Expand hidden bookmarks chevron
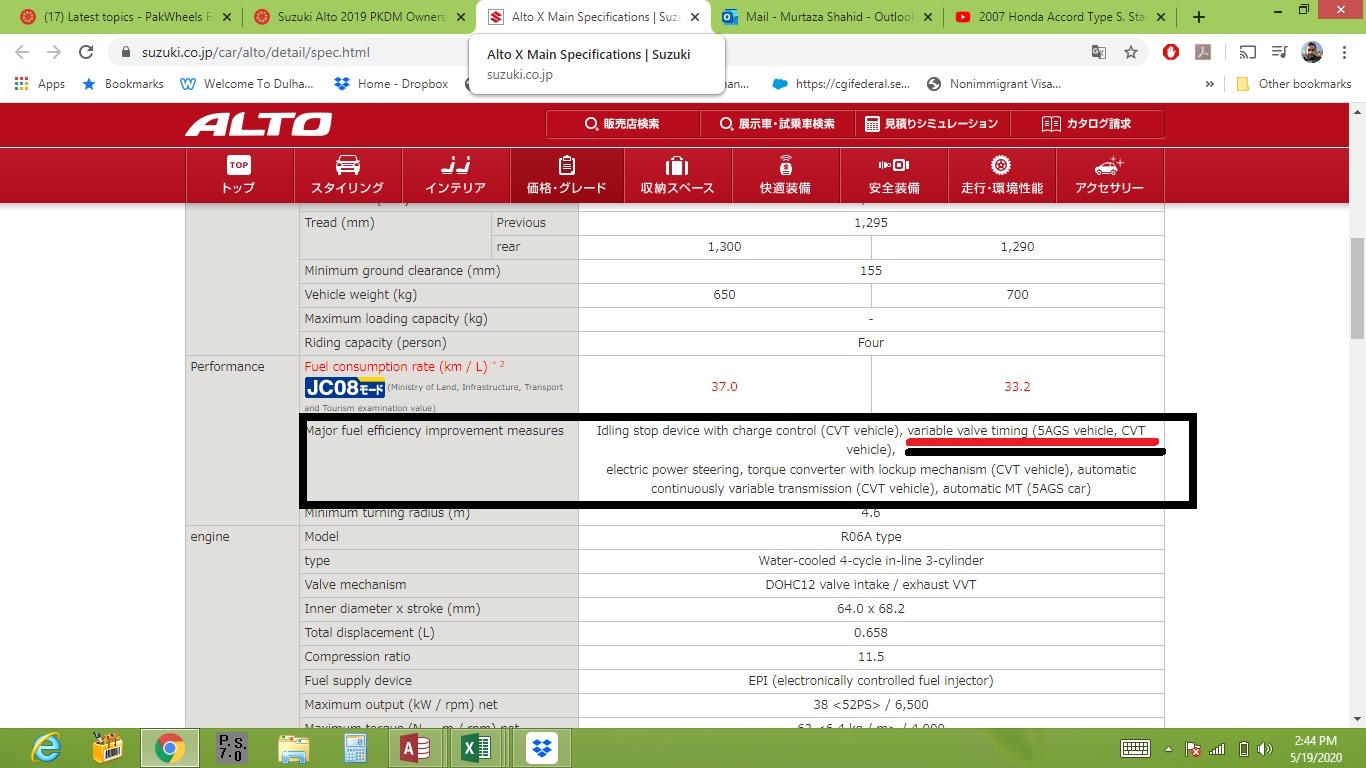 [1210, 84]
